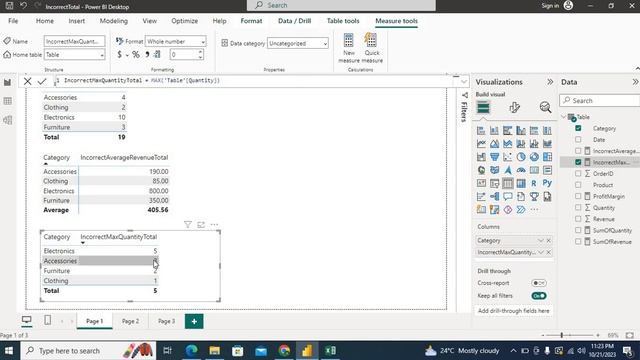Uncheck the IncorrectMax measure checkbox
The height and width of the screenshot is (360, 640).
(x=578, y=162)
